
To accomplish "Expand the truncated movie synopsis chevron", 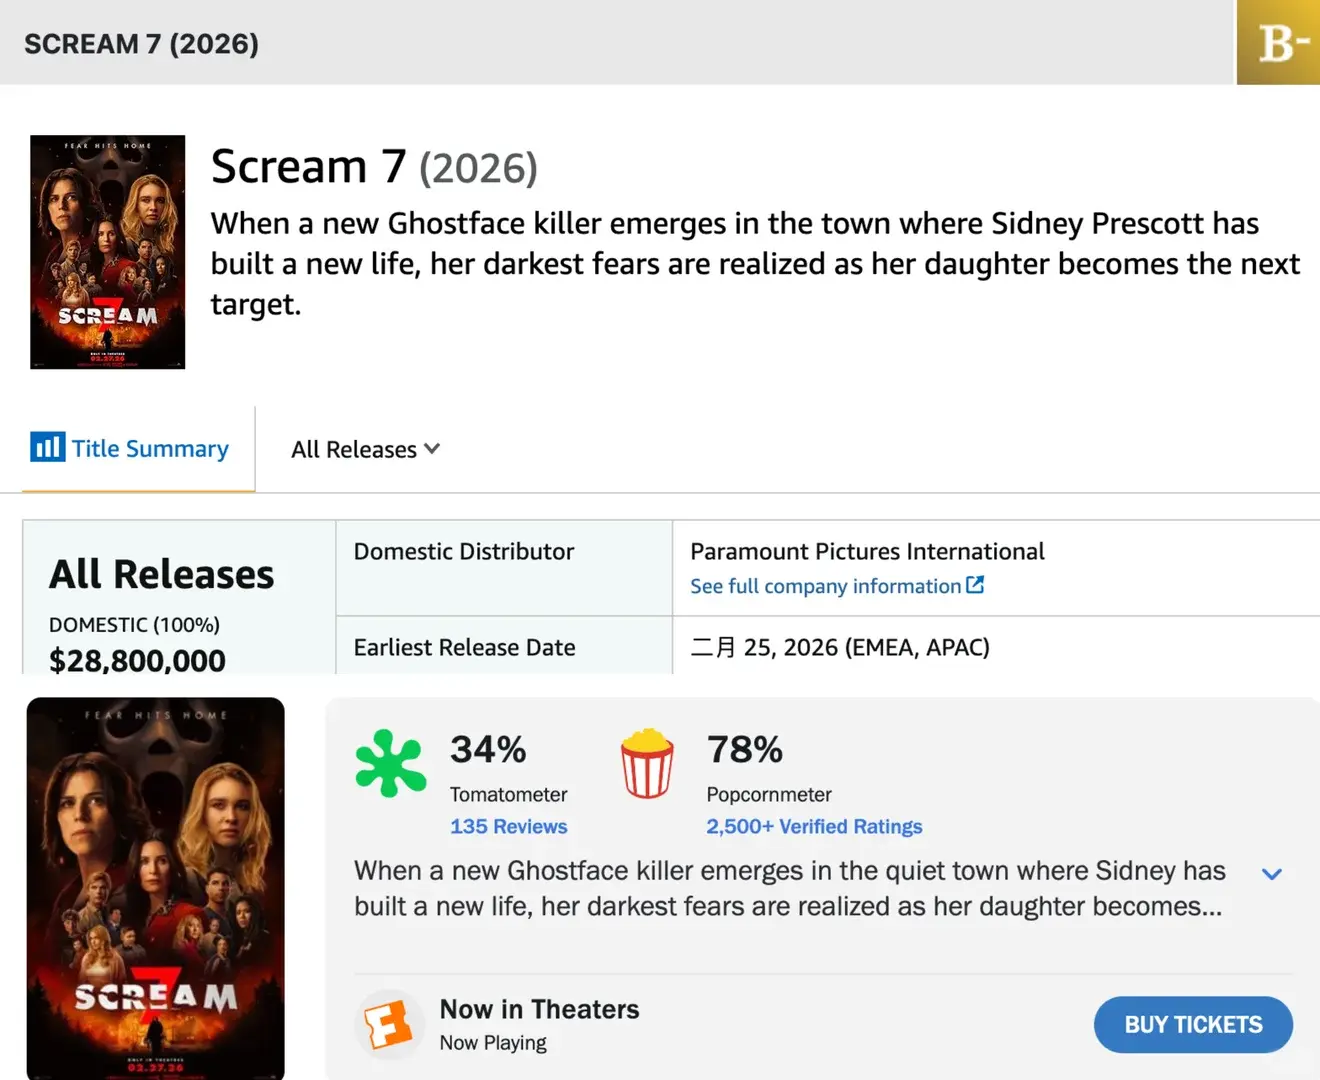I will (1271, 874).
